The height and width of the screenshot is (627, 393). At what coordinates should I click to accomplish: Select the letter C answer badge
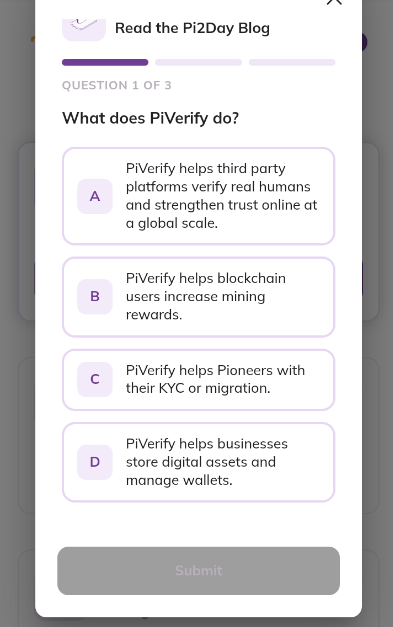click(x=95, y=379)
